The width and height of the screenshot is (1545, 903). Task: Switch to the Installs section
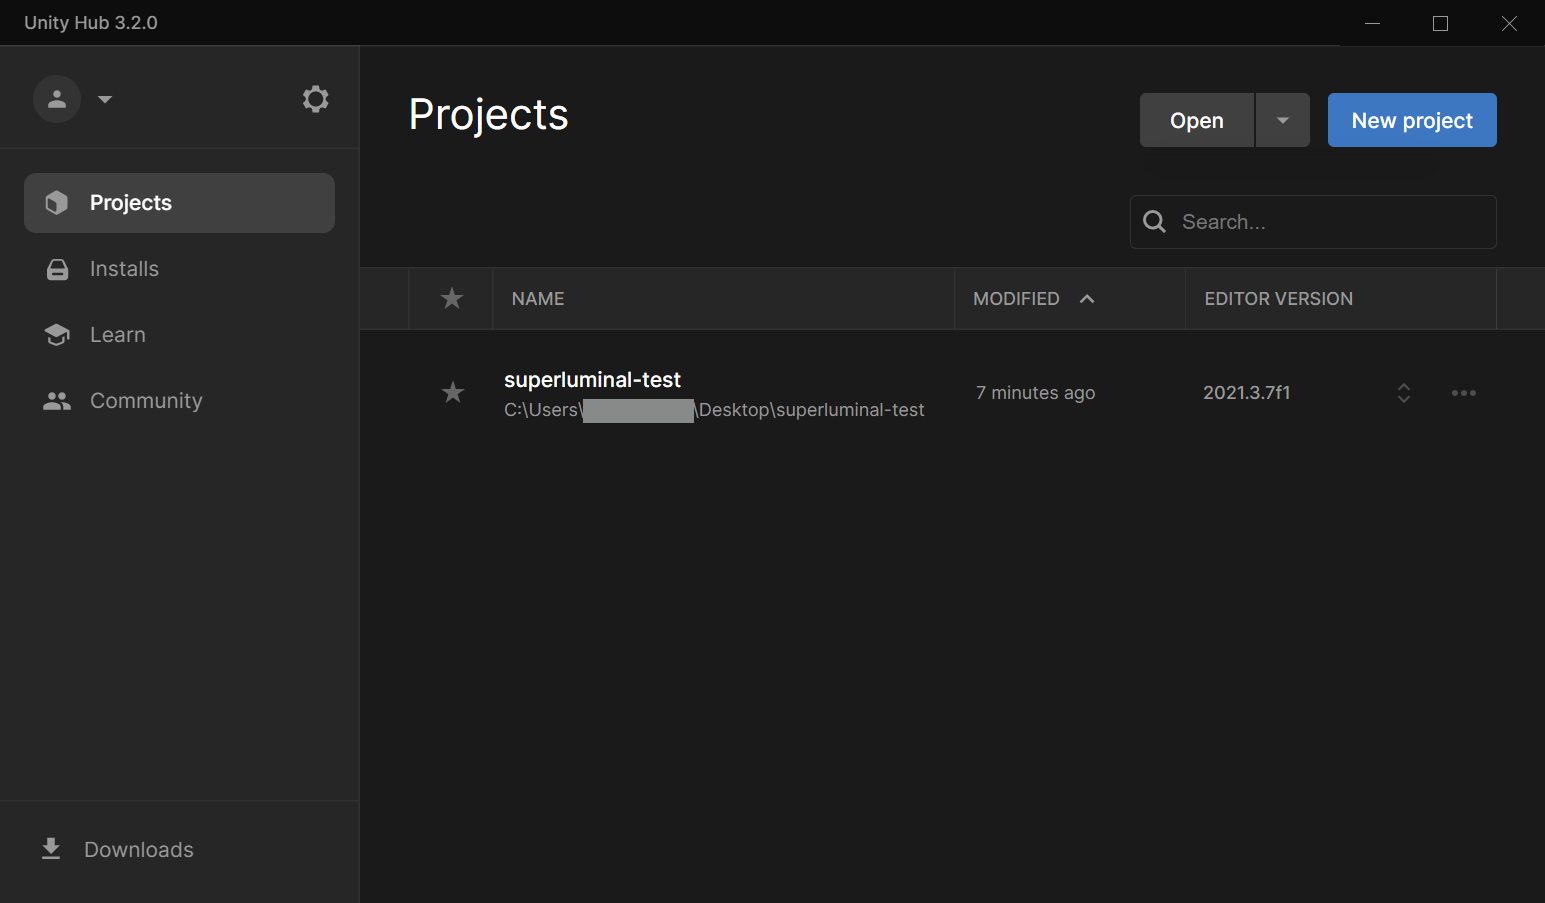[x=124, y=269]
